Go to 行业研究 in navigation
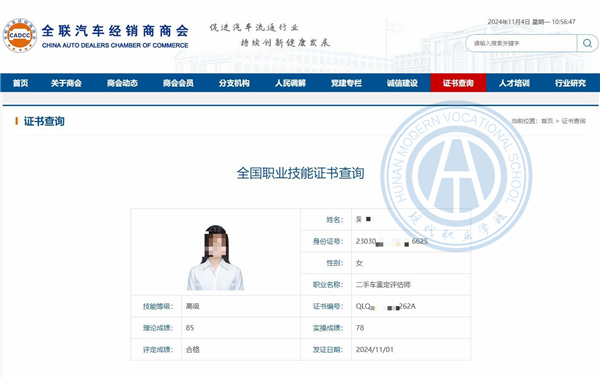 [x=571, y=83]
